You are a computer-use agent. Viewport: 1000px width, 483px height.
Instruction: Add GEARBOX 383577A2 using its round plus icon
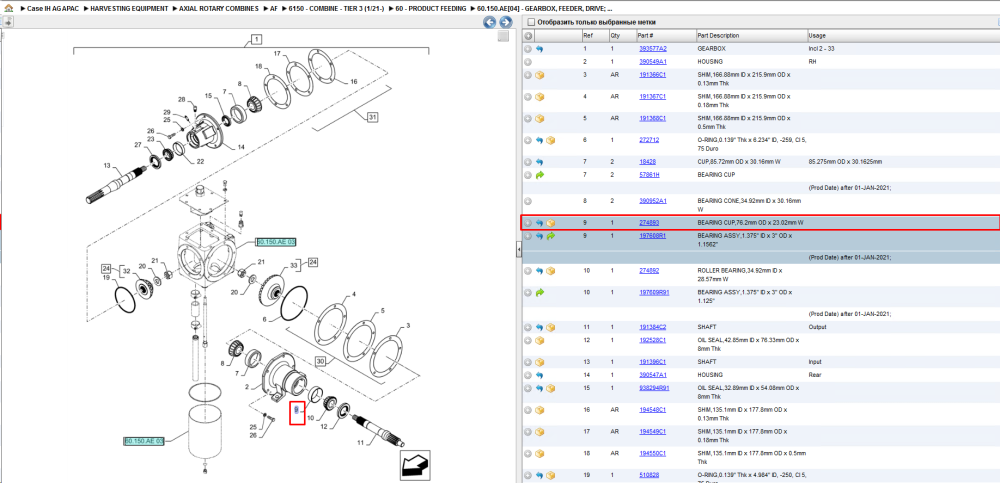(528, 48)
